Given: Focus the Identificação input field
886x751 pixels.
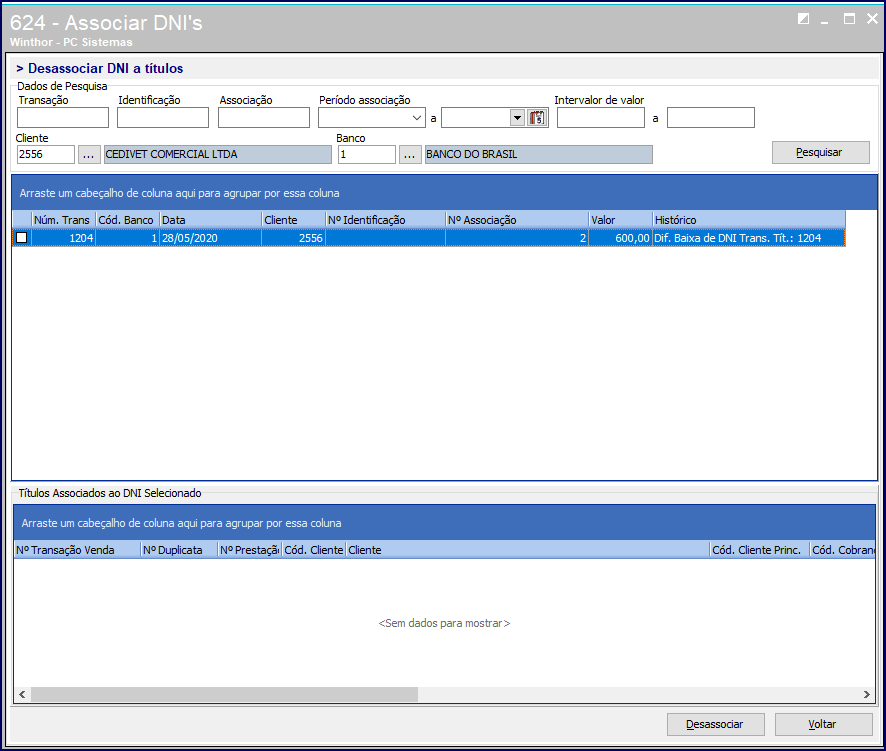Looking at the screenshot, I should click(x=163, y=118).
